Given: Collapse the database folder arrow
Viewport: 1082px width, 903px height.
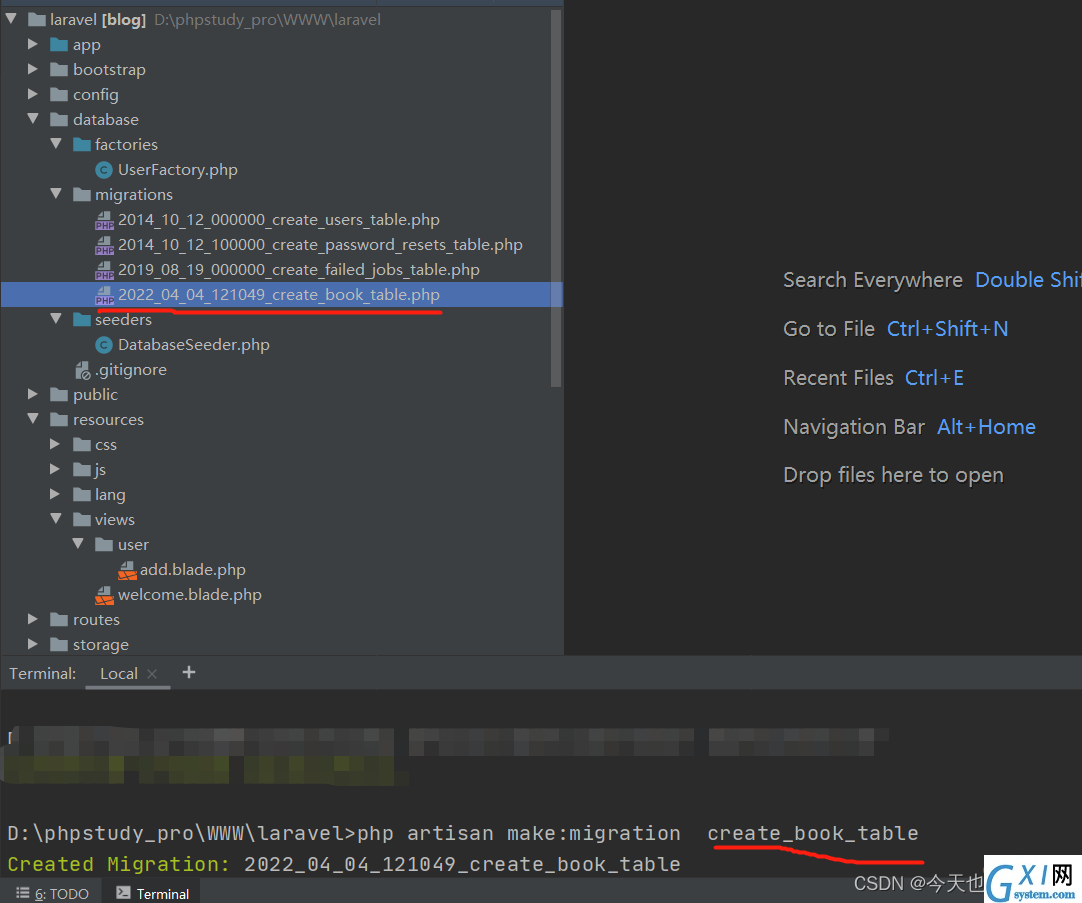Looking at the screenshot, I should pyautogui.click(x=32, y=119).
